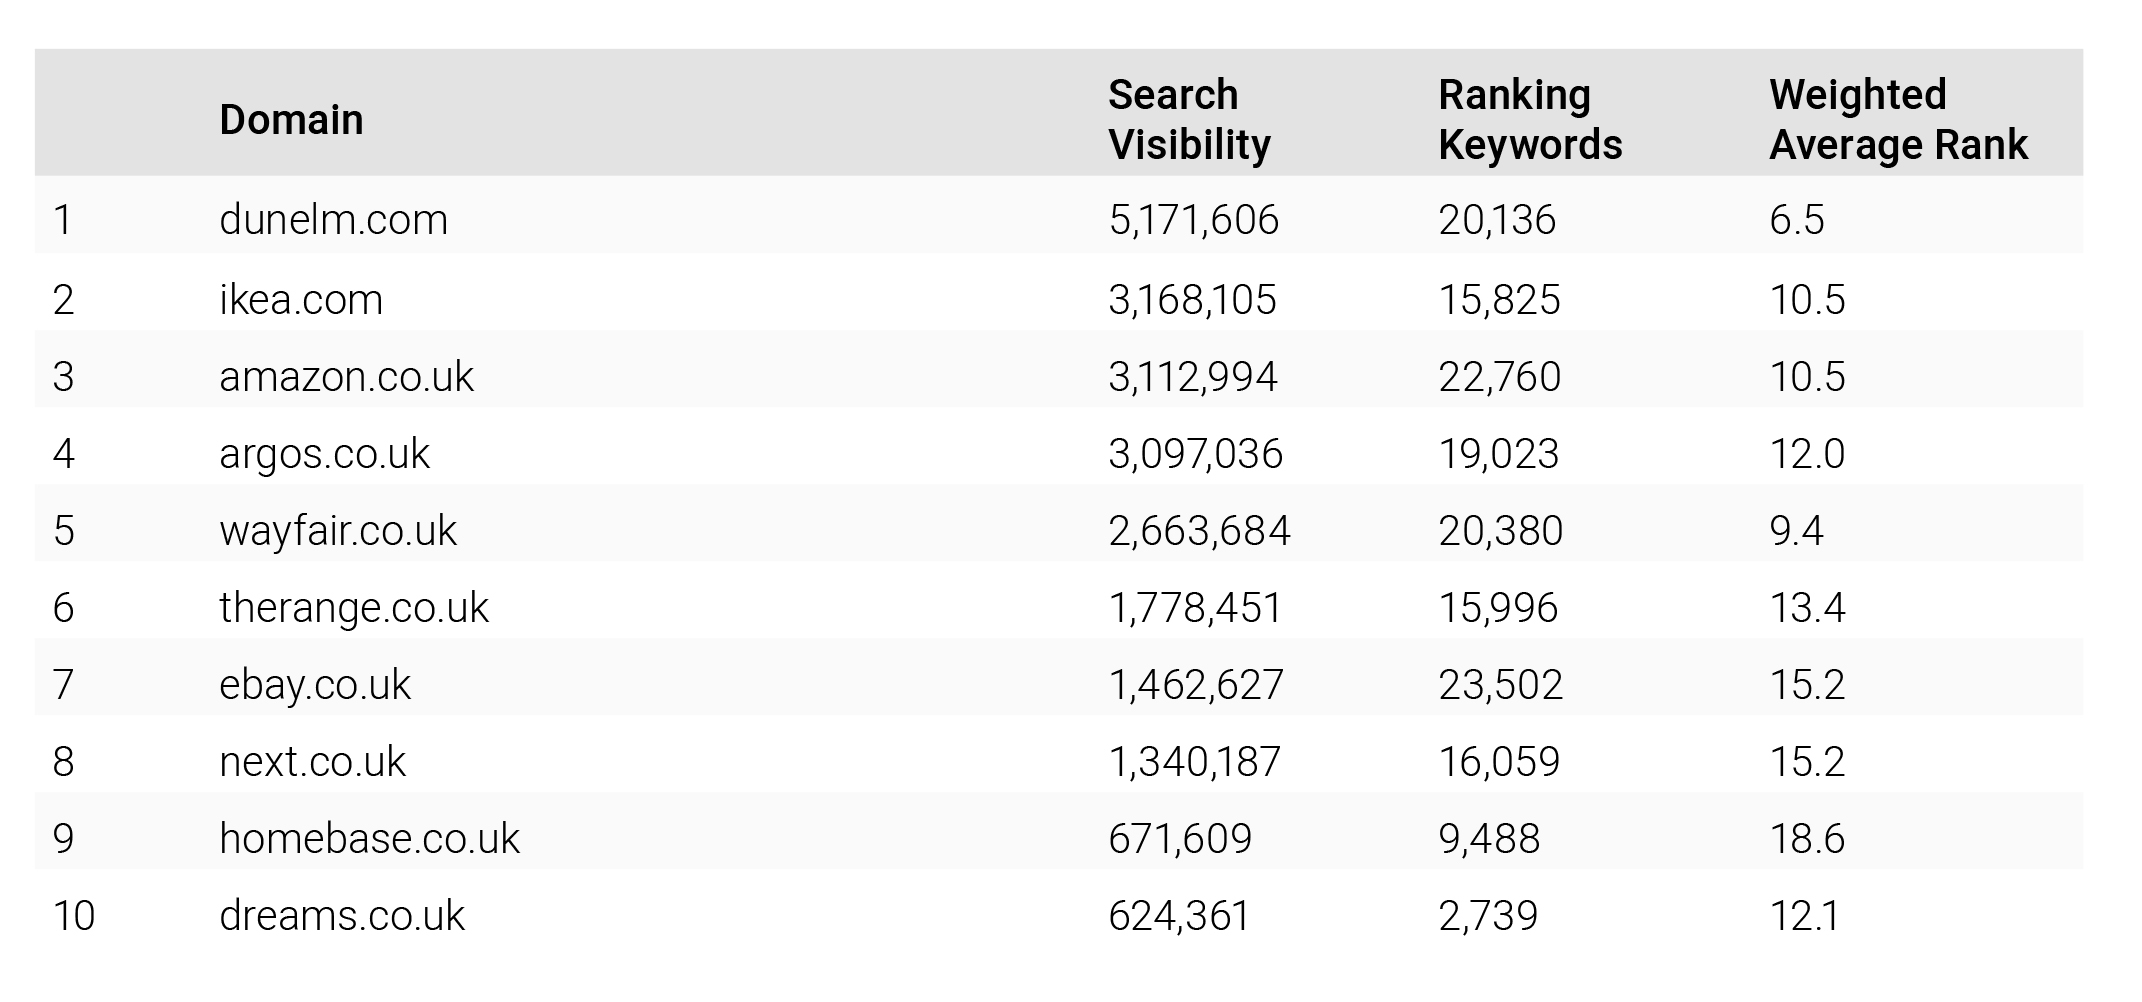The width and height of the screenshot is (2142, 1002).
Task: Open the ikea.com domain link
Action: (301, 300)
